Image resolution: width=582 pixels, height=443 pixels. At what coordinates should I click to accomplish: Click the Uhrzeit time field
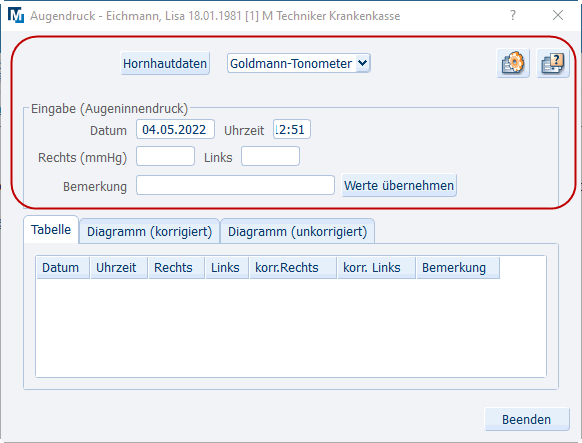point(292,129)
